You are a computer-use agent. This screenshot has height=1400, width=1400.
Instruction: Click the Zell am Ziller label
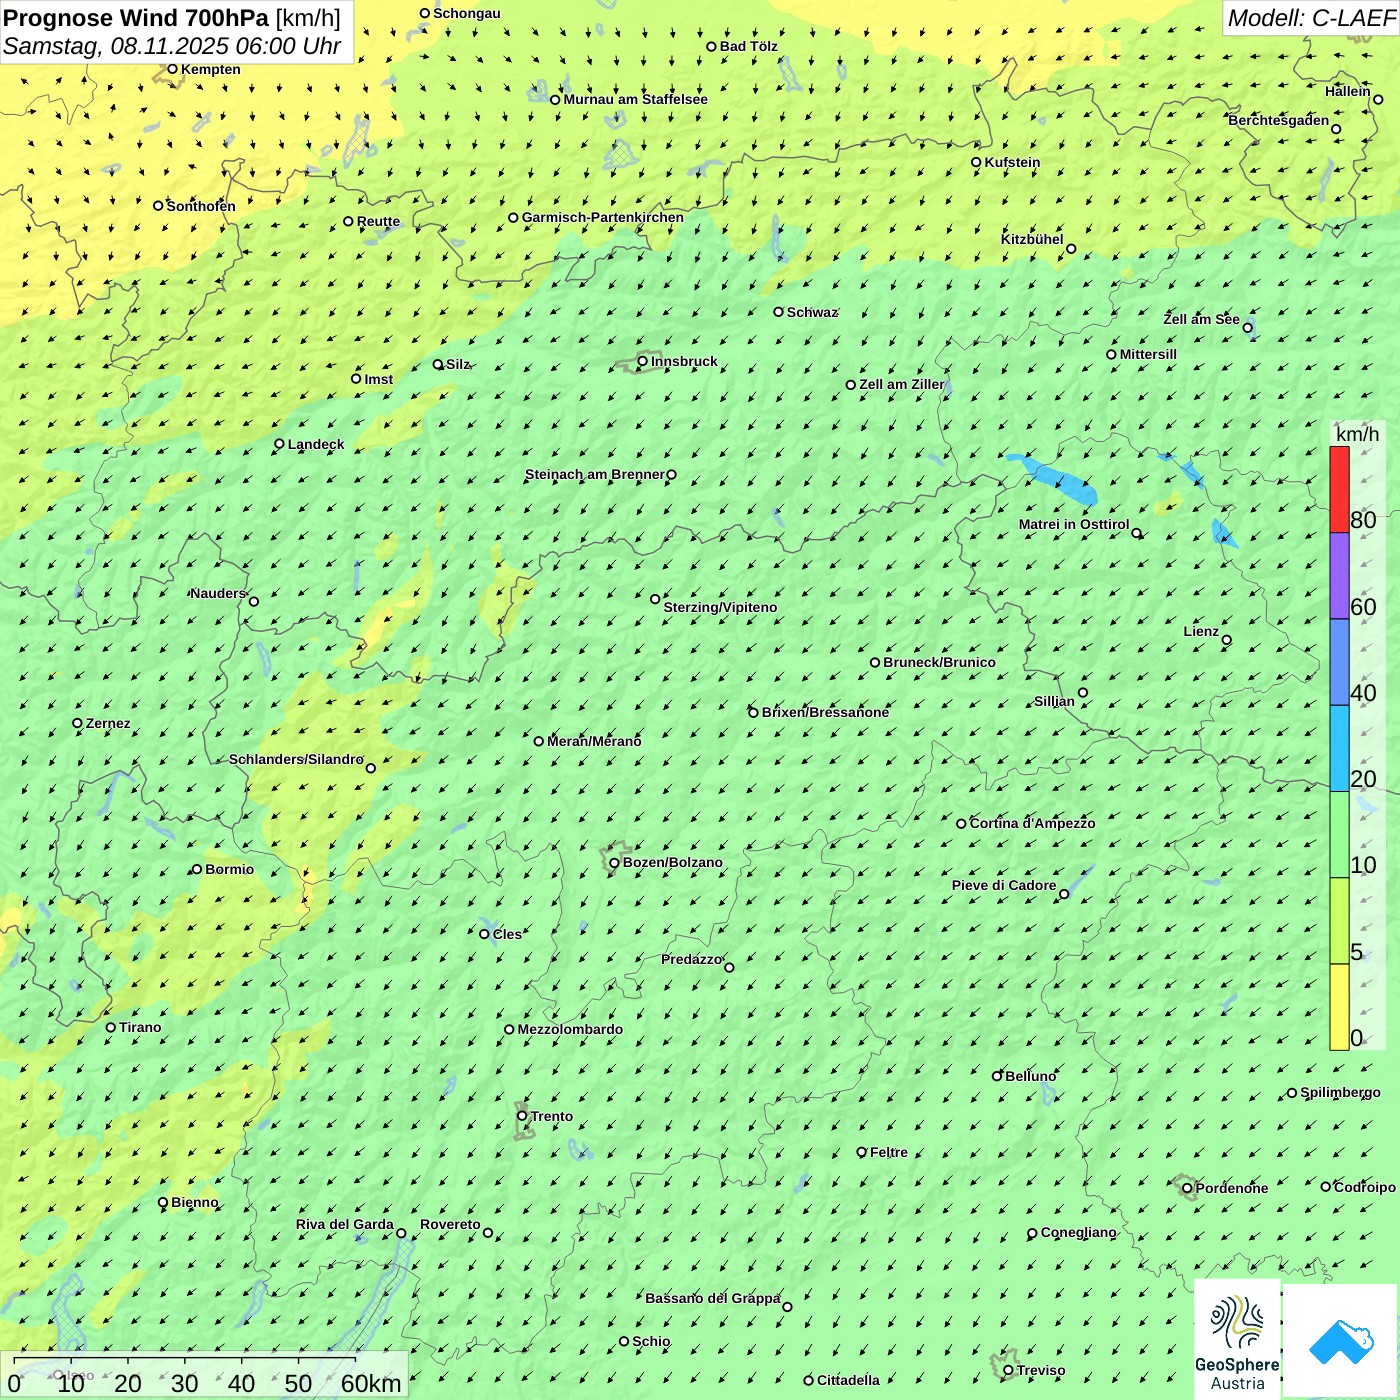point(902,384)
